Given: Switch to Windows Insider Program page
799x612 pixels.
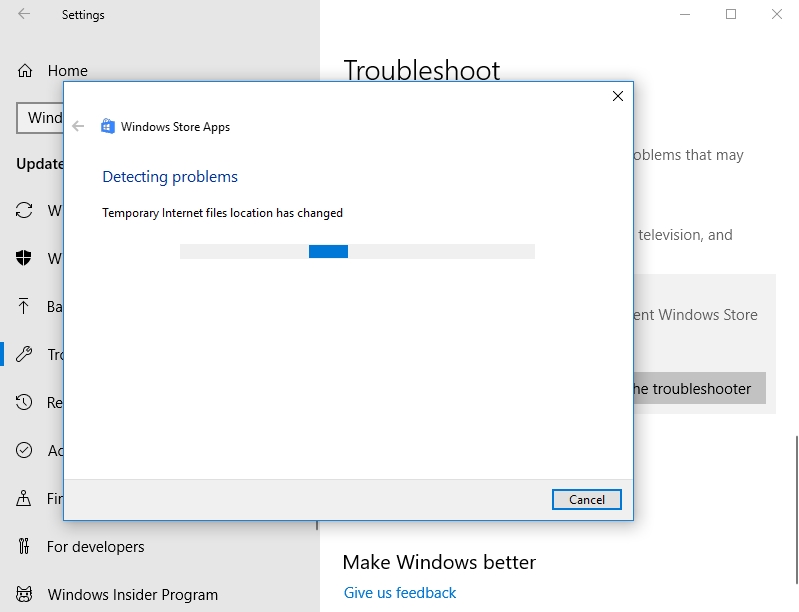Looking at the screenshot, I should [x=132, y=595].
